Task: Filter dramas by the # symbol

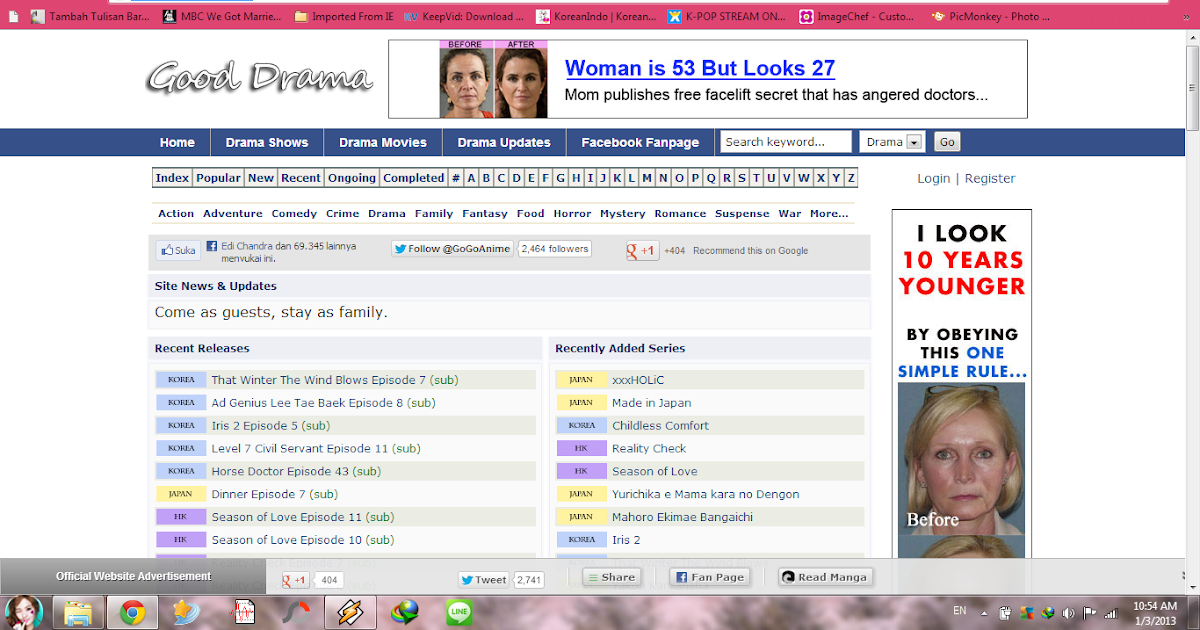Action: (456, 178)
